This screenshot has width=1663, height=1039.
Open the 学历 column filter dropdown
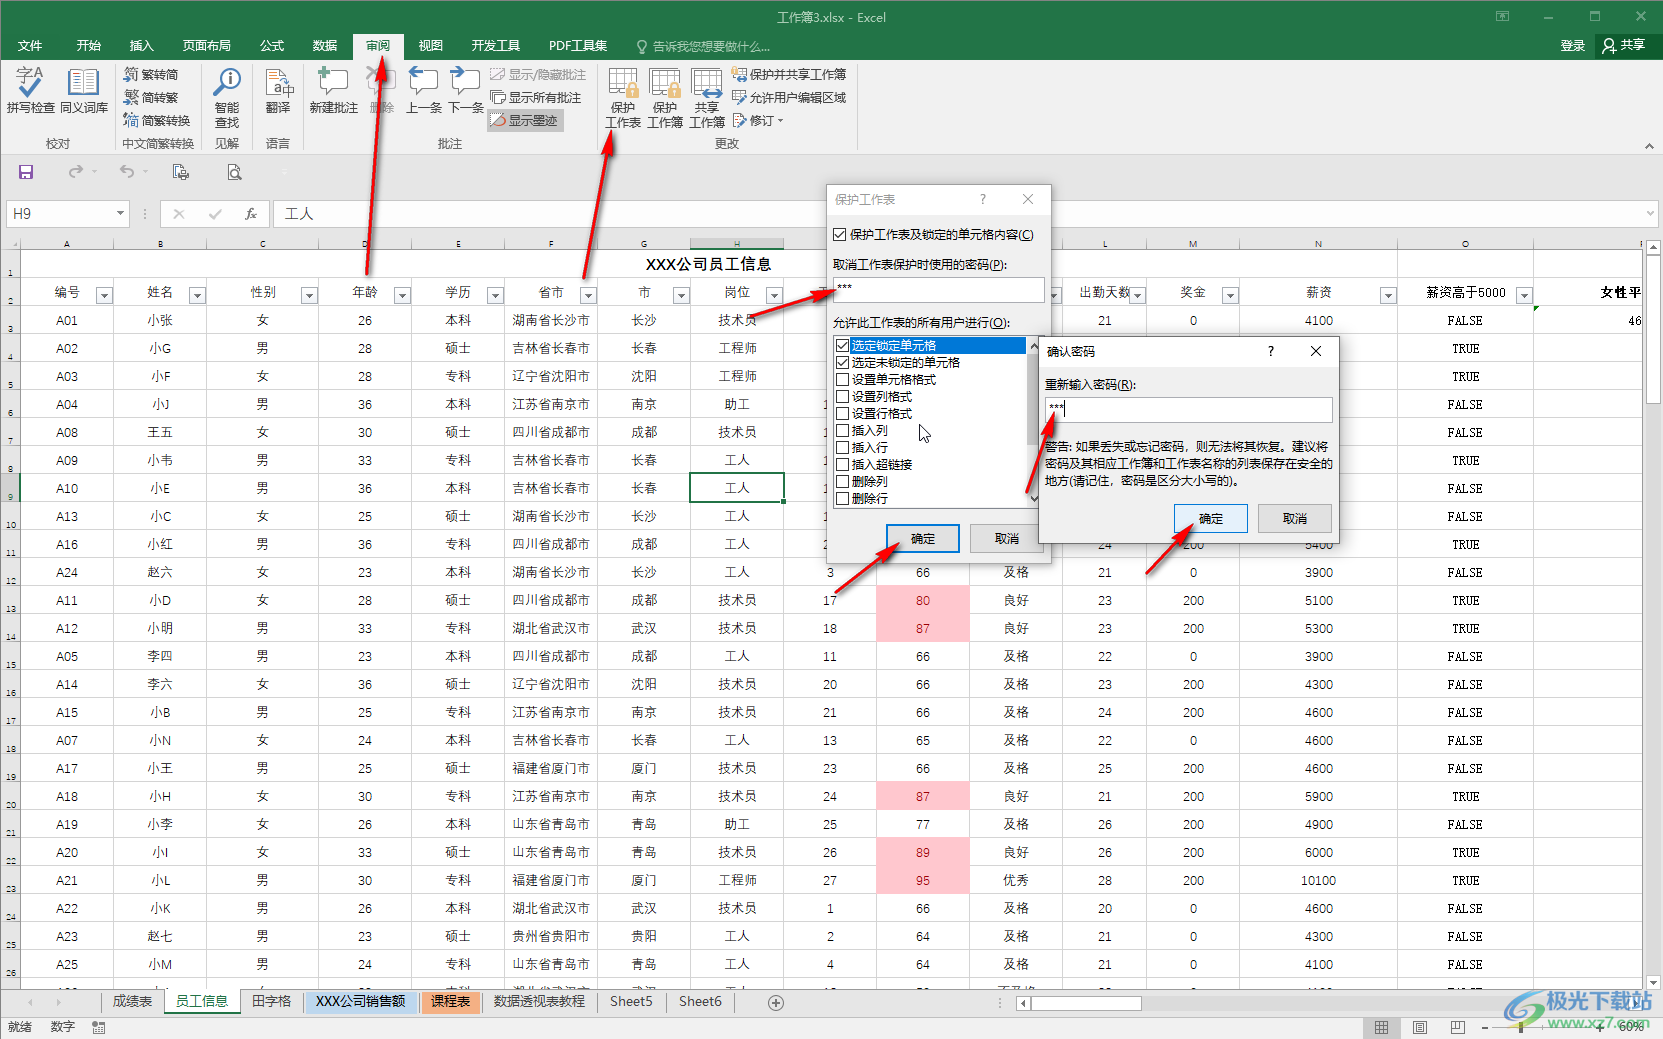pyautogui.click(x=495, y=295)
